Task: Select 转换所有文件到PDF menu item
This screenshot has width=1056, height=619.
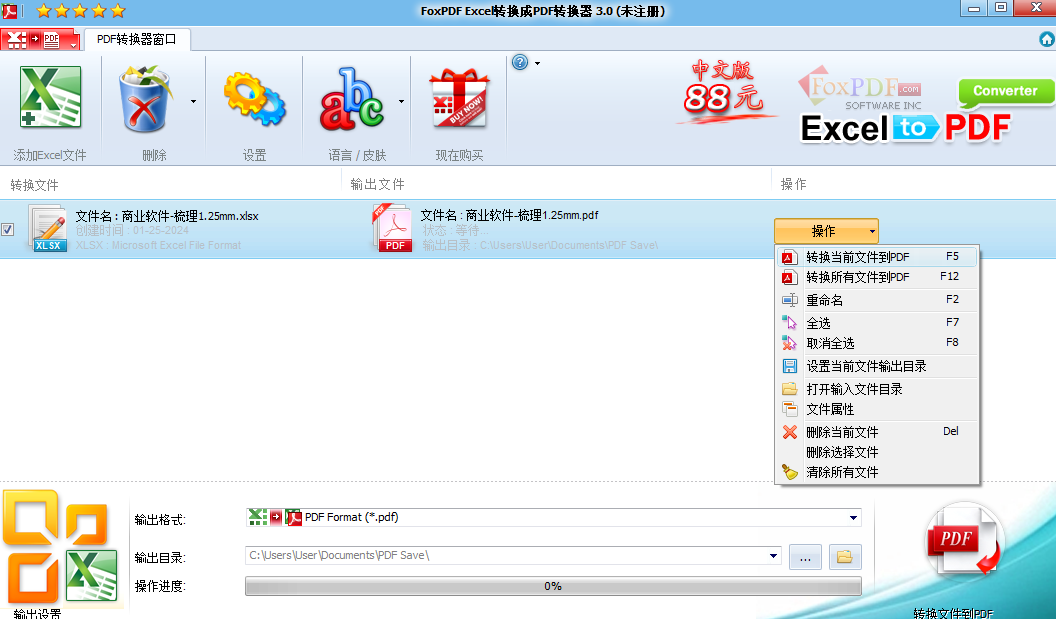Action: [878, 277]
